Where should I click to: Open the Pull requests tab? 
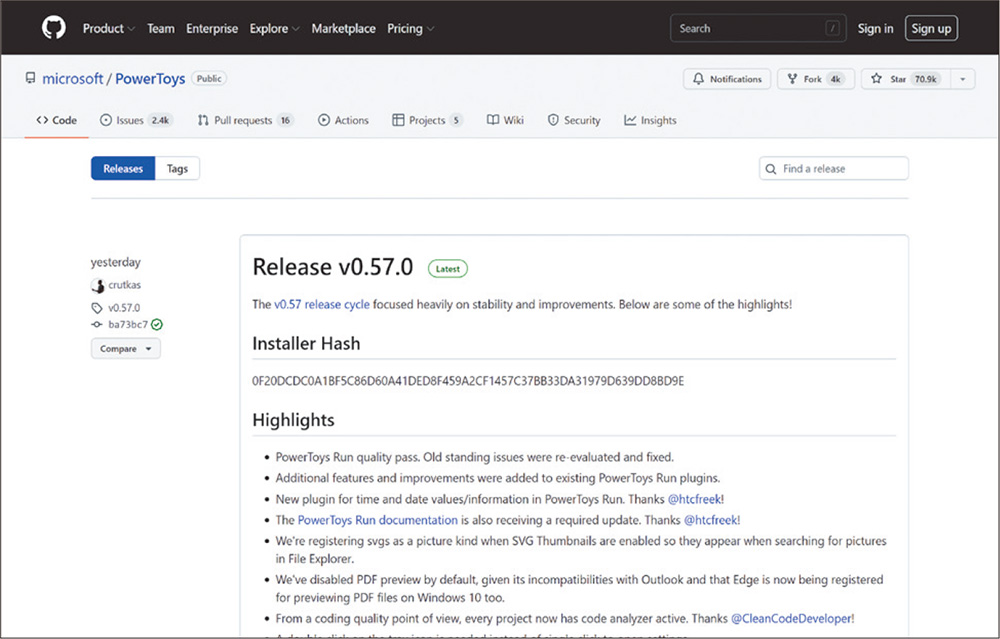coord(245,120)
